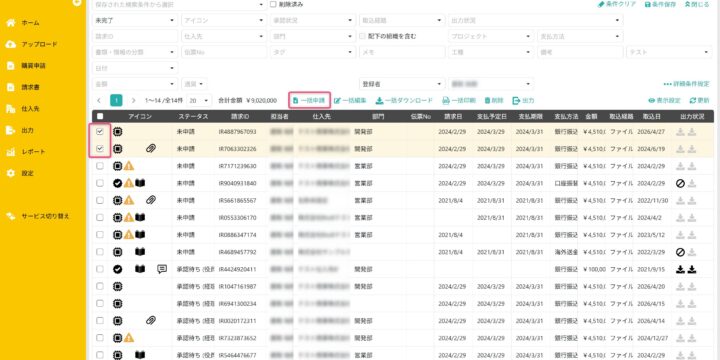Open the 日付 filter dropdown
Image resolution: width=720 pixels, height=360 pixels.
click(x=135, y=68)
